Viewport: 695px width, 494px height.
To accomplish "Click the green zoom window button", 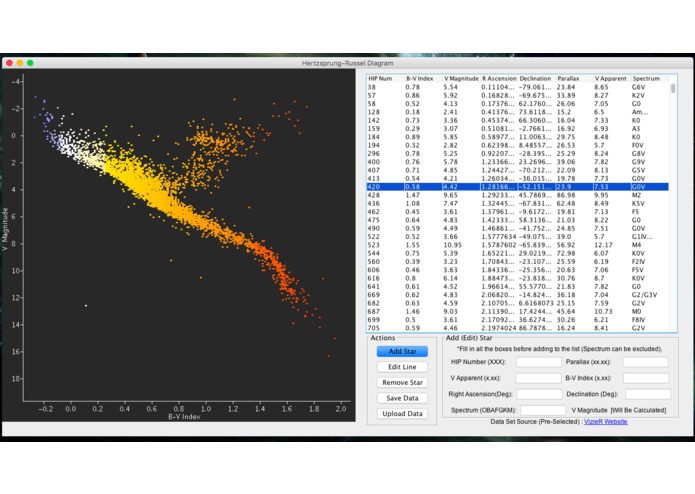I will [x=30, y=63].
